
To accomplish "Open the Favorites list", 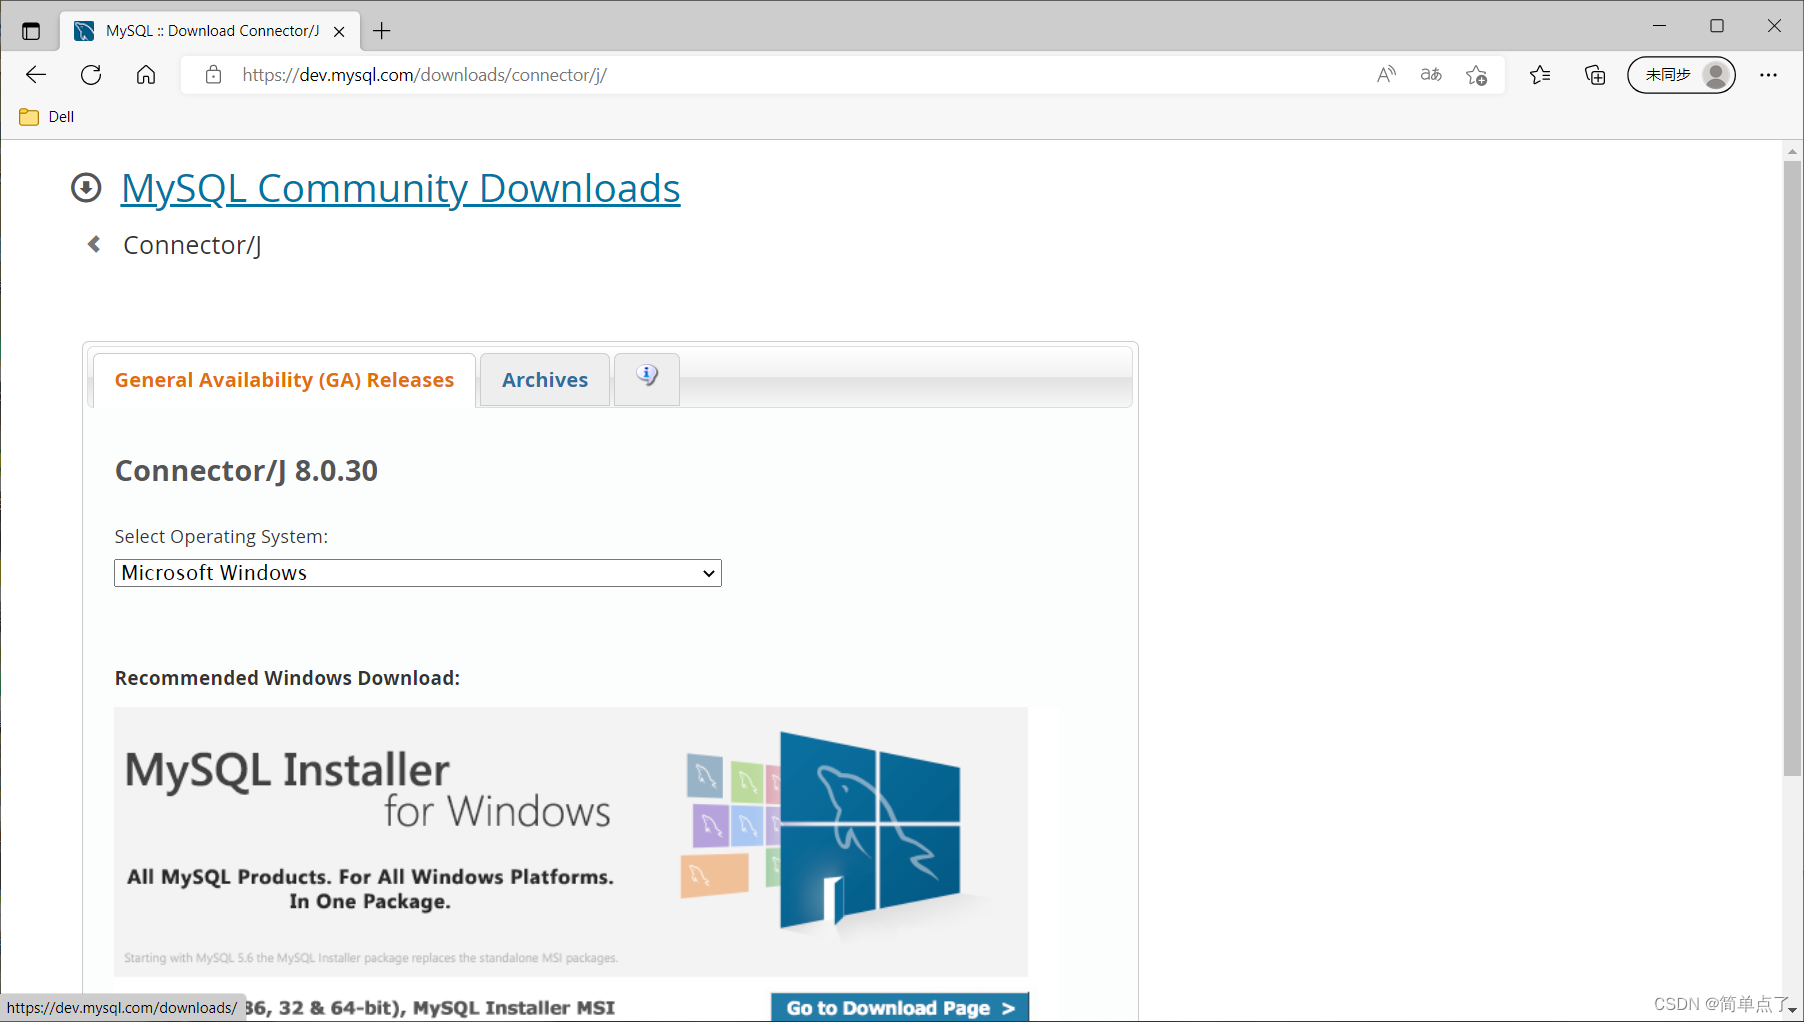I will tap(1540, 75).
